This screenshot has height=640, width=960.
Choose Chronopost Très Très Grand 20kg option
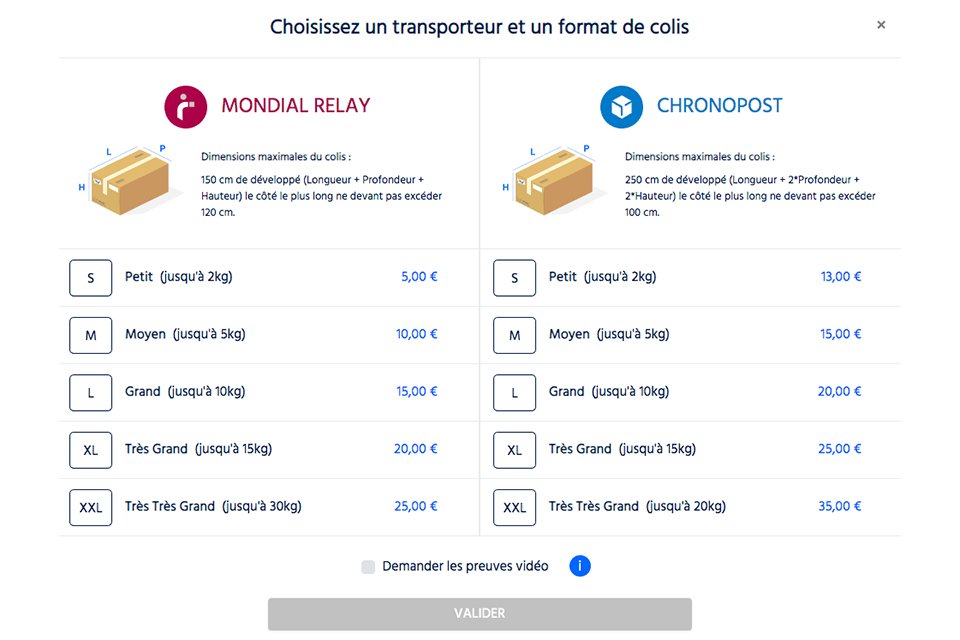(691, 507)
